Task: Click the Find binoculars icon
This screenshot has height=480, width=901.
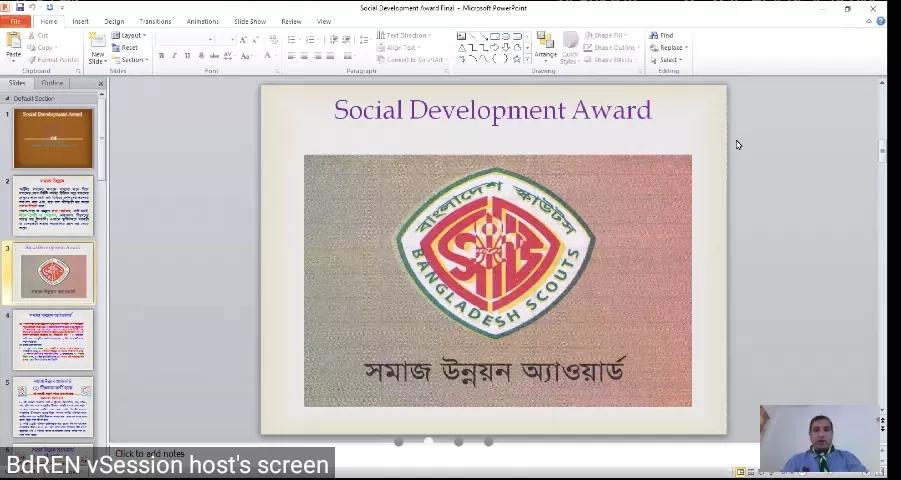Action: (654, 35)
